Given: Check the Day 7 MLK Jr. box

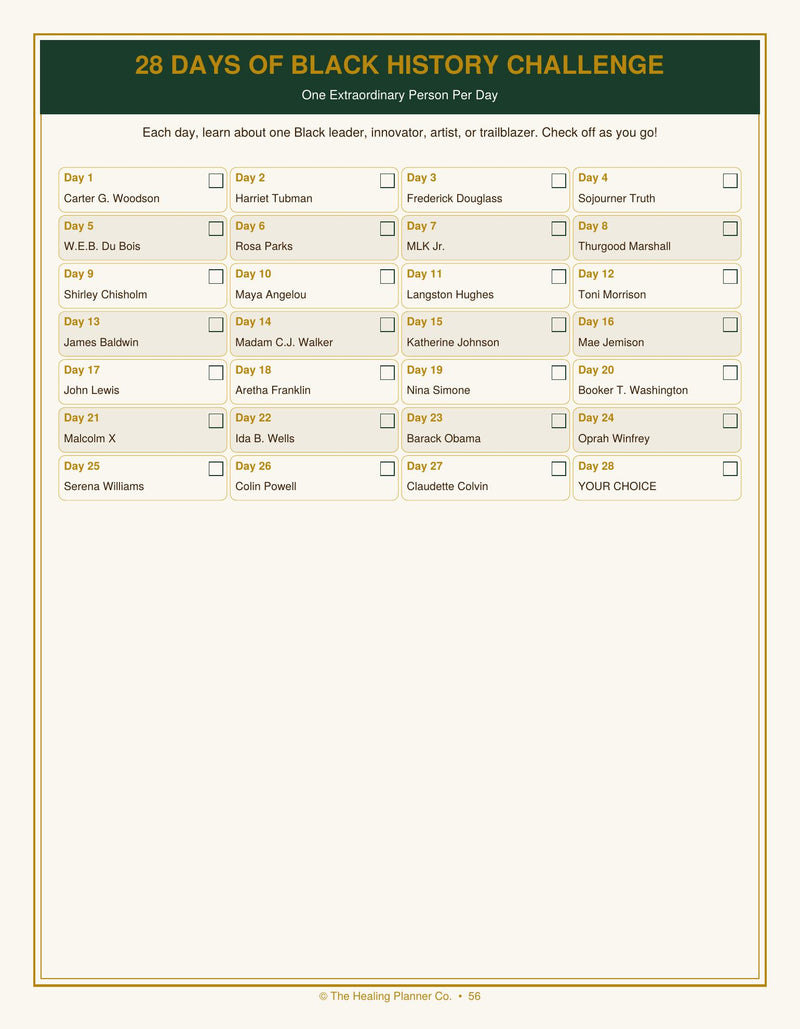Looking at the screenshot, I should (558, 228).
